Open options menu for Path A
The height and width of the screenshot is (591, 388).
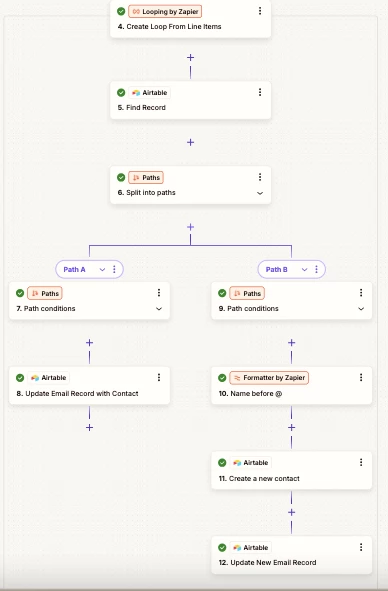tap(114, 269)
